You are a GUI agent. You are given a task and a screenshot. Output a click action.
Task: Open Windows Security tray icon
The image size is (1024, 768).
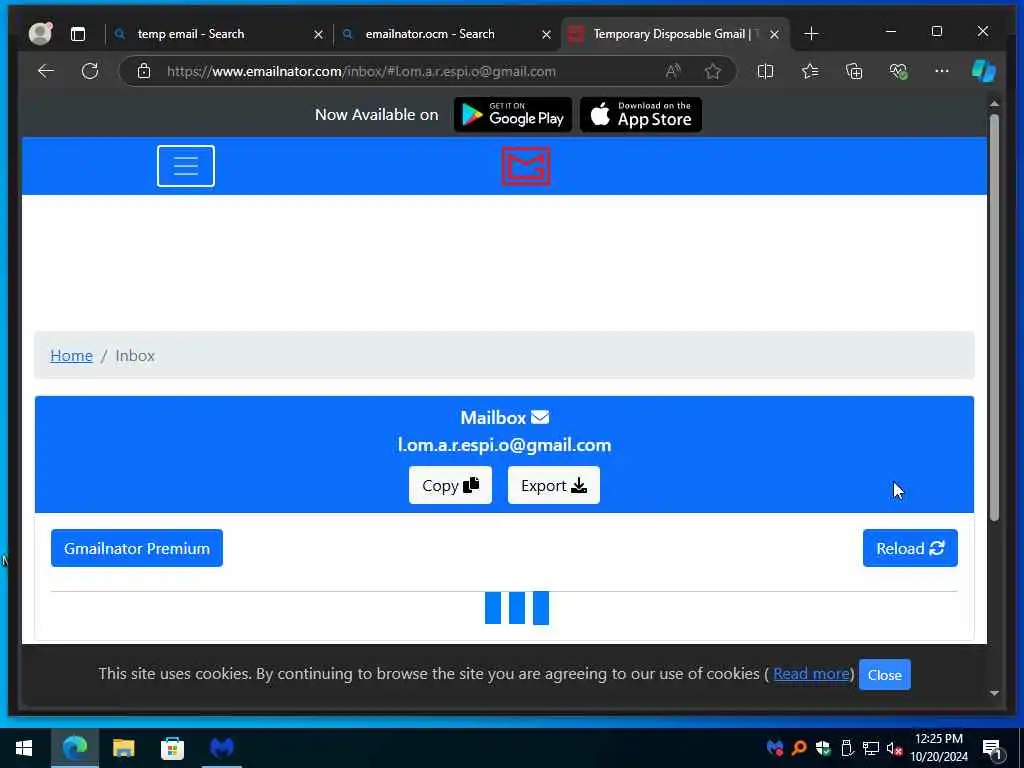(823, 748)
